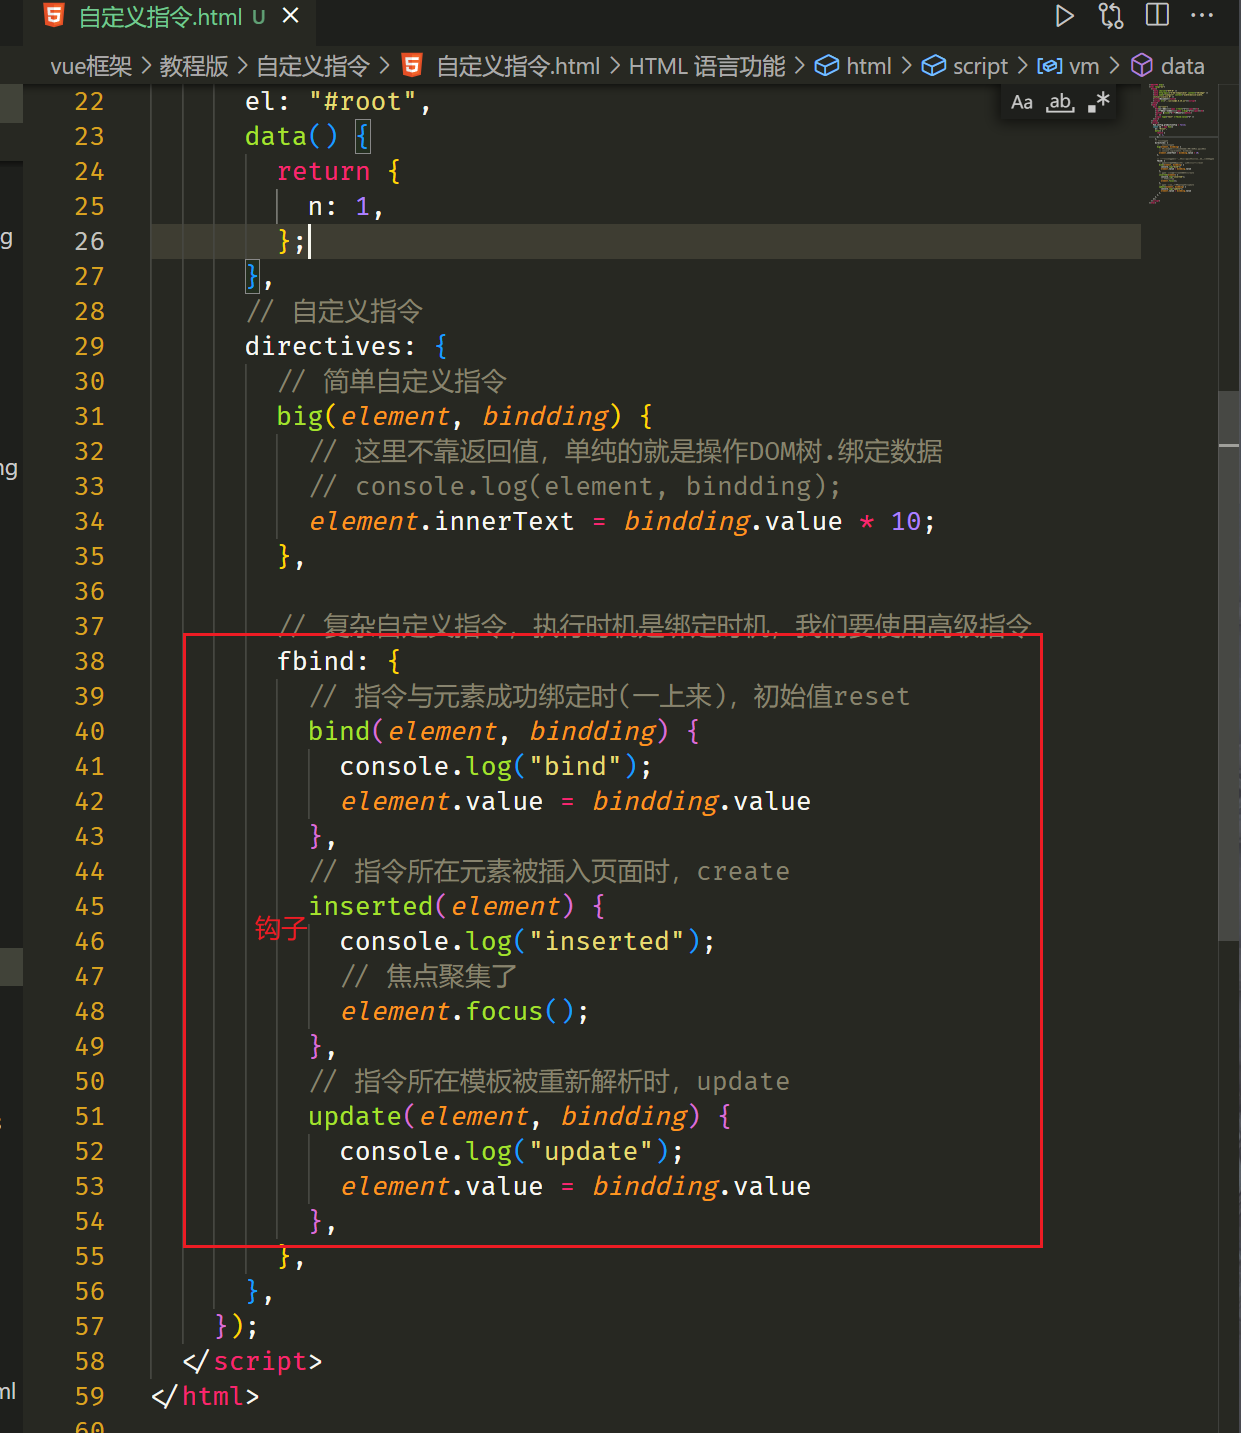Image resolution: width=1241 pixels, height=1433 pixels.
Task: Click 'bind' hook function name on line 40
Action: 339,731
